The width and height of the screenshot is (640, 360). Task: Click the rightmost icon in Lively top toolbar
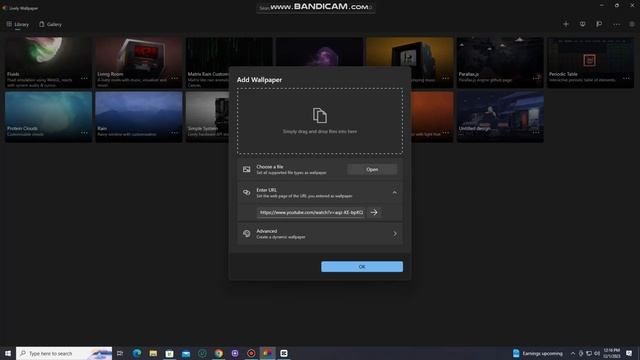[x=632, y=24]
